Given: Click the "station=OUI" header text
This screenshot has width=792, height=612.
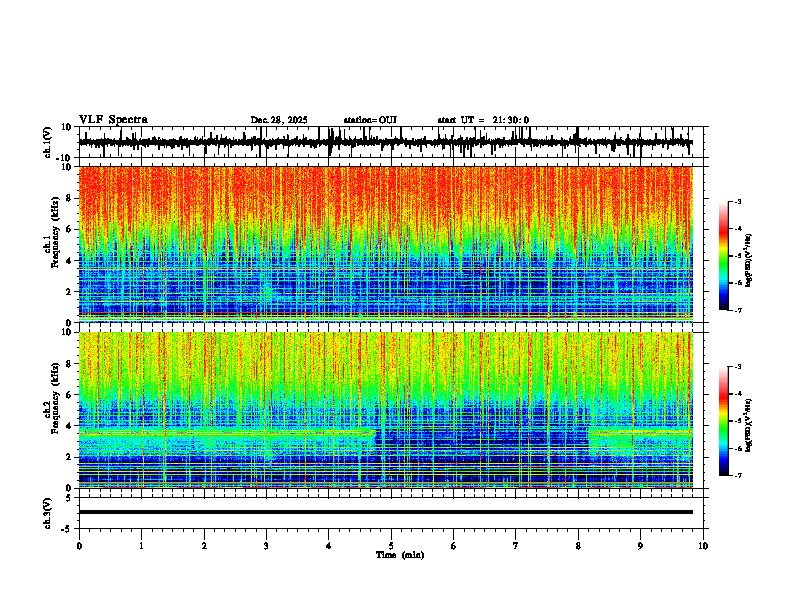Looking at the screenshot, I should 370,120.
